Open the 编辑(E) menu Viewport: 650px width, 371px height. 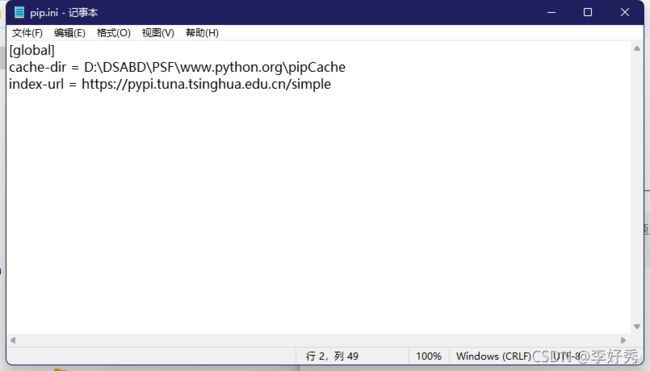[70, 33]
